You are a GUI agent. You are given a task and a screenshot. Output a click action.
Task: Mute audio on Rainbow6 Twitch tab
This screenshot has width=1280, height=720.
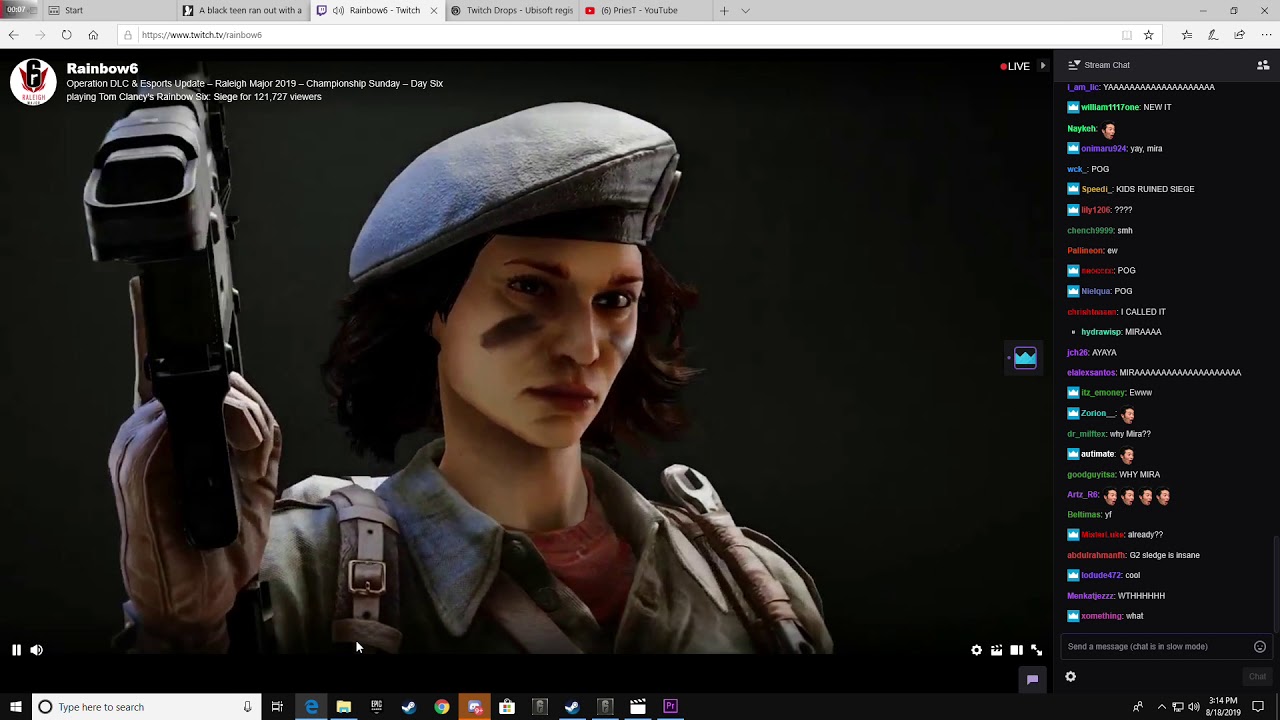(338, 11)
